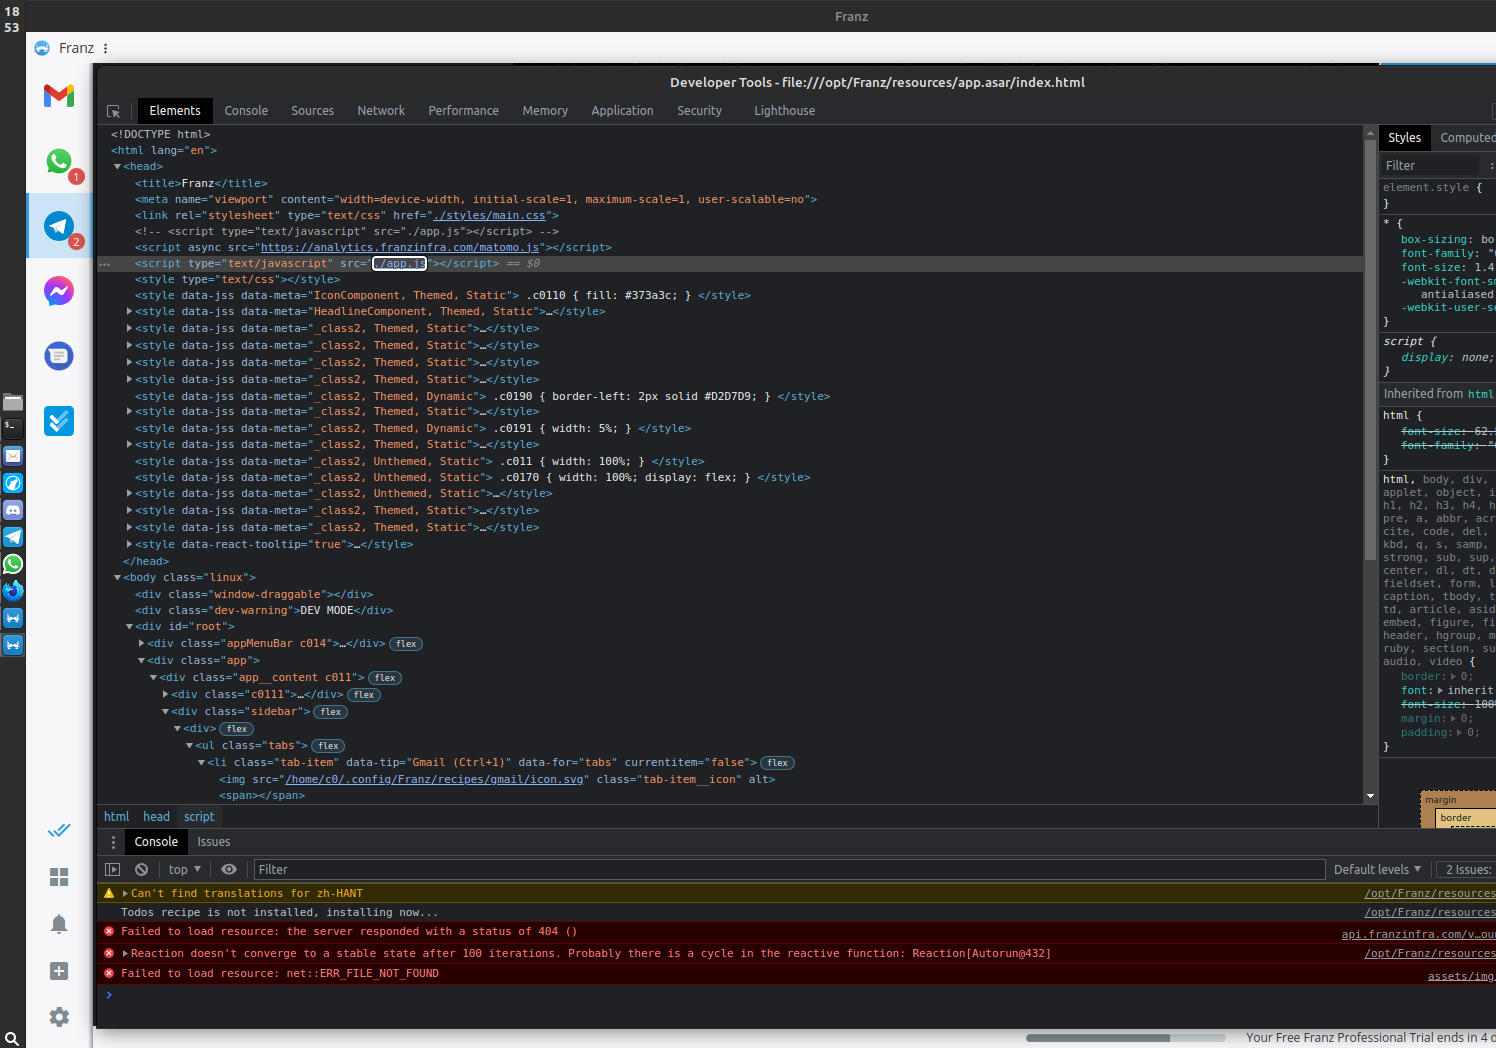Follow the ./styles/main.css href link
Image resolution: width=1496 pixels, height=1048 pixels.
coord(489,216)
